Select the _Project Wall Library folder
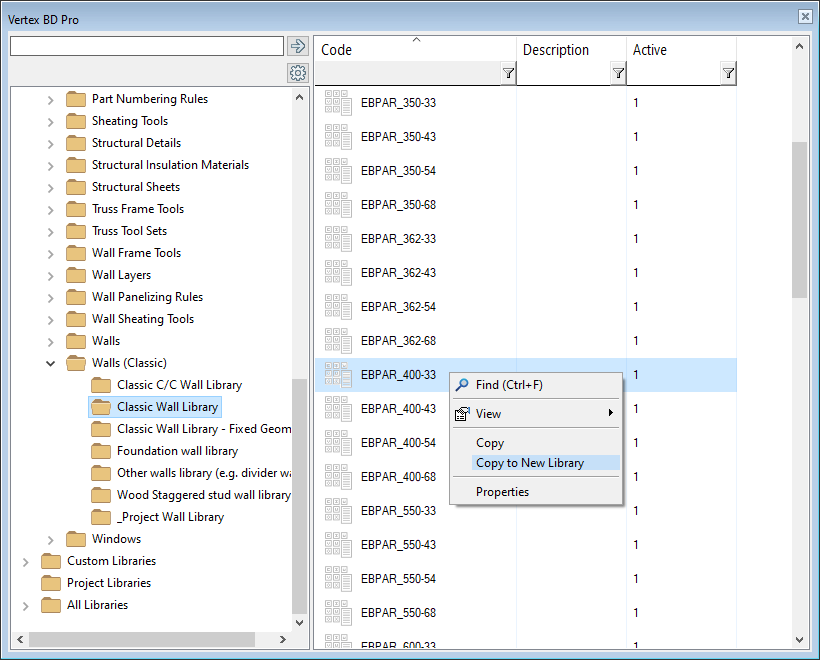 [x=170, y=517]
